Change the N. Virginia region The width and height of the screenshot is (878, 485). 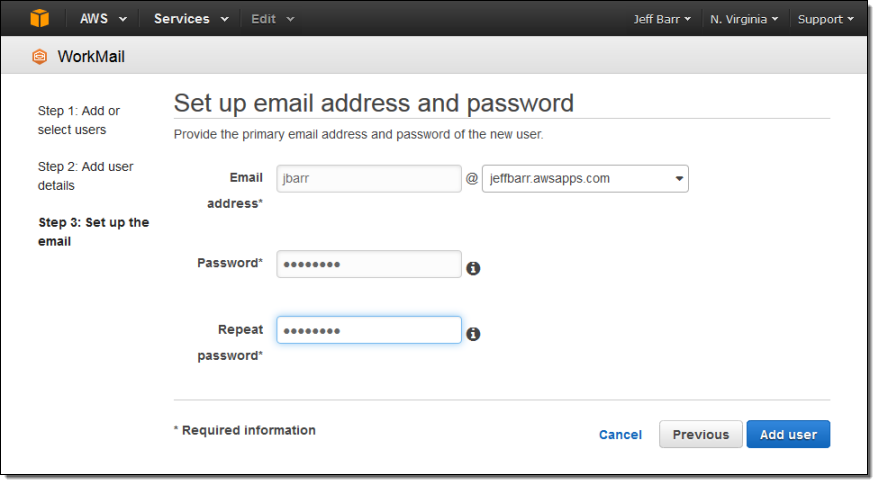pos(745,19)
